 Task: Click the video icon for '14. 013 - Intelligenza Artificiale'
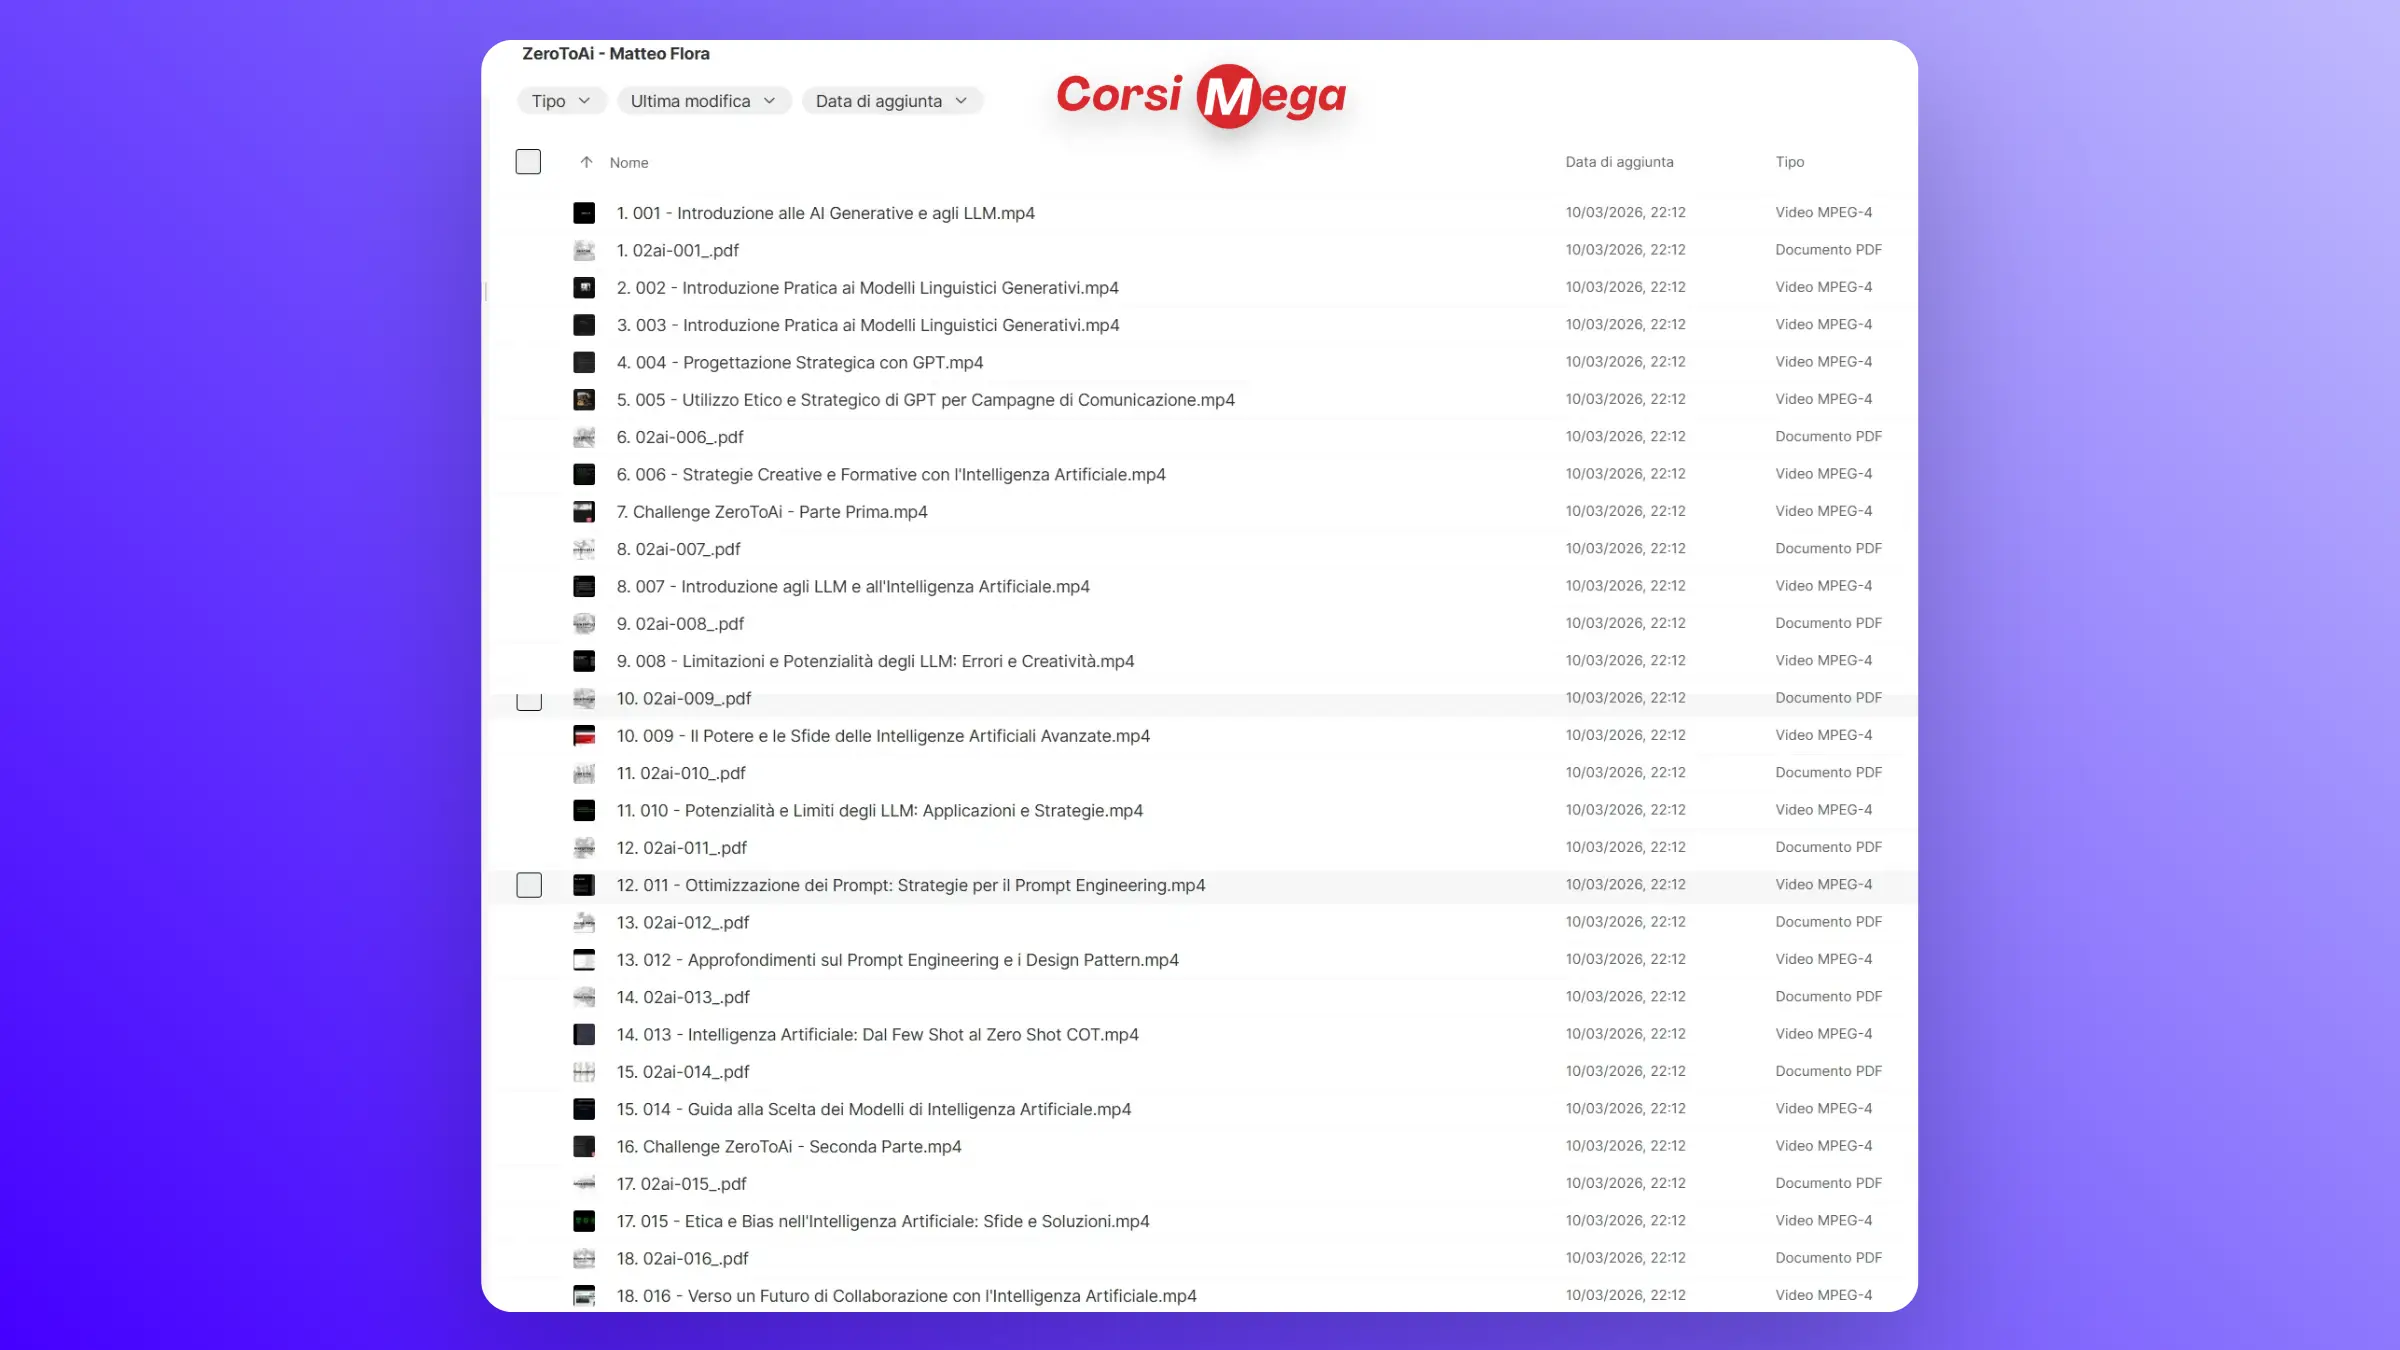coord(584,1034)
